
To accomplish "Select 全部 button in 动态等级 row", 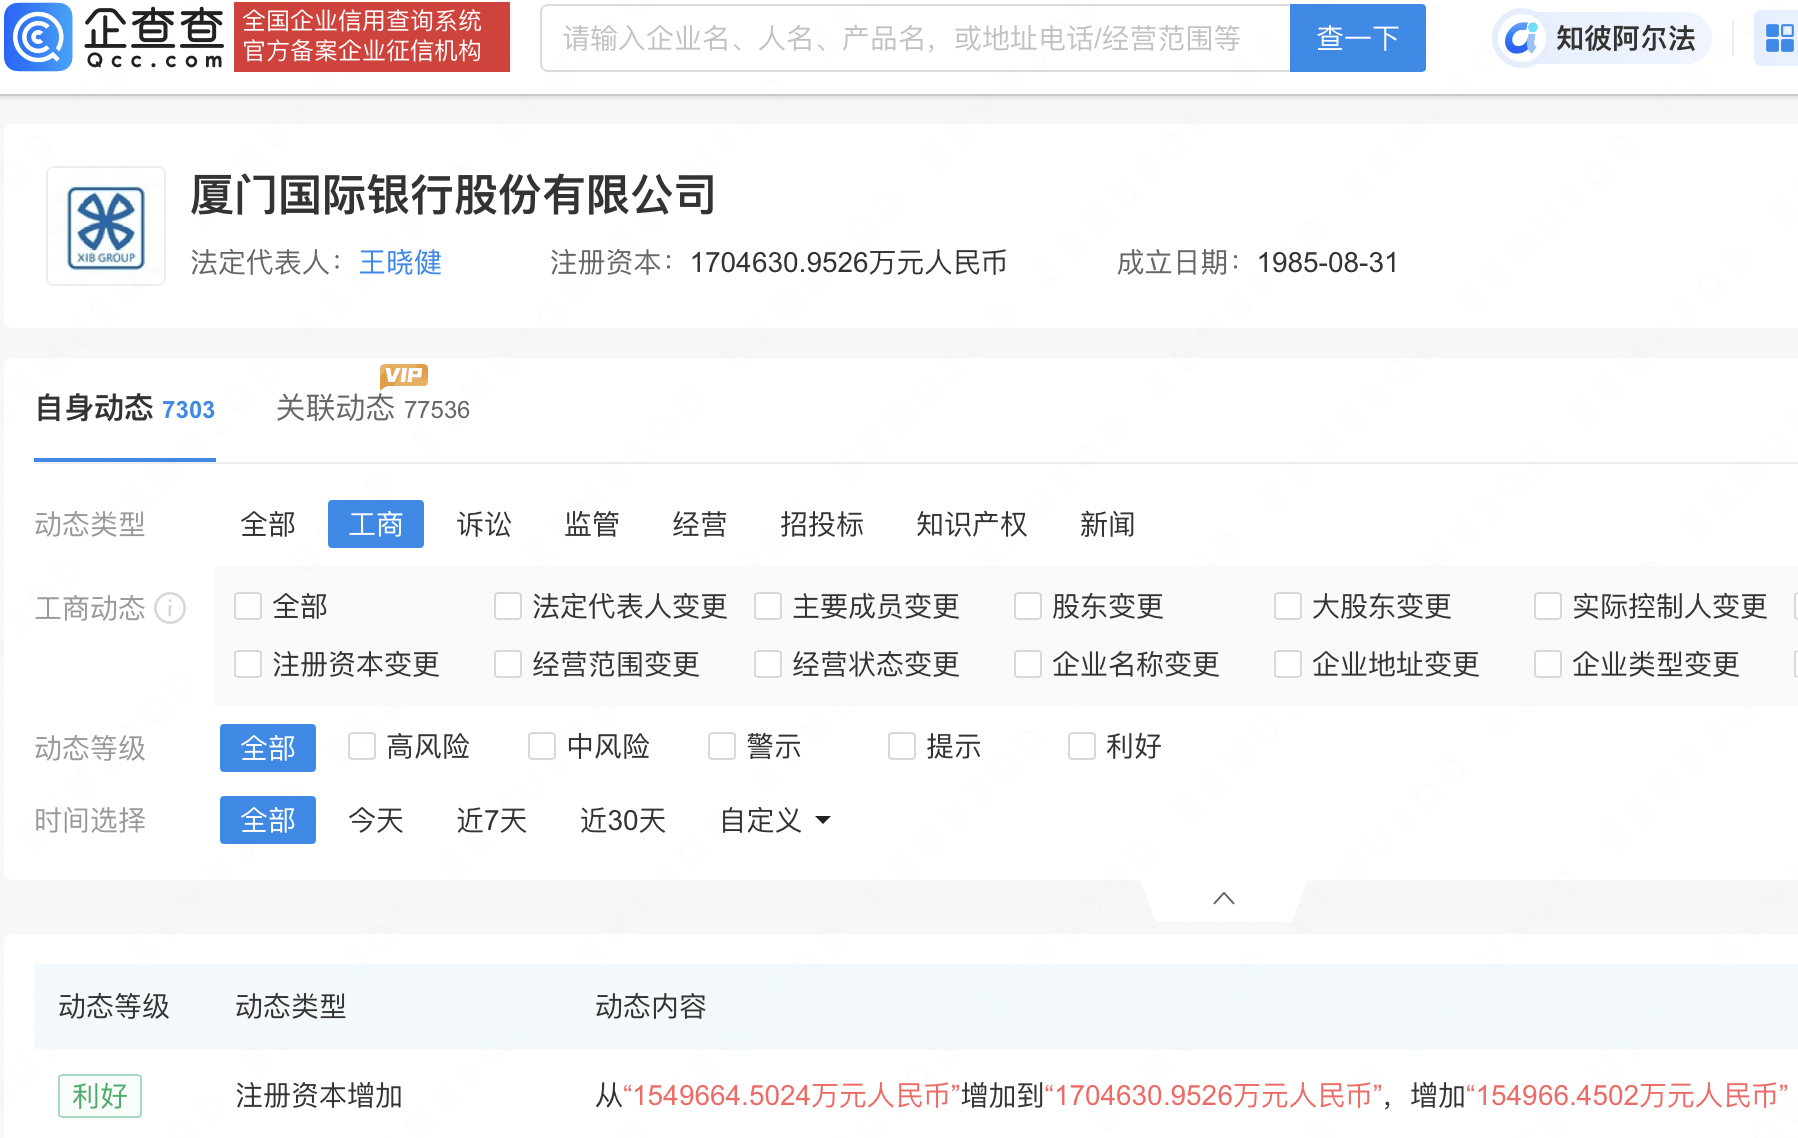I will pyautogui.click(x=268, y=748).
